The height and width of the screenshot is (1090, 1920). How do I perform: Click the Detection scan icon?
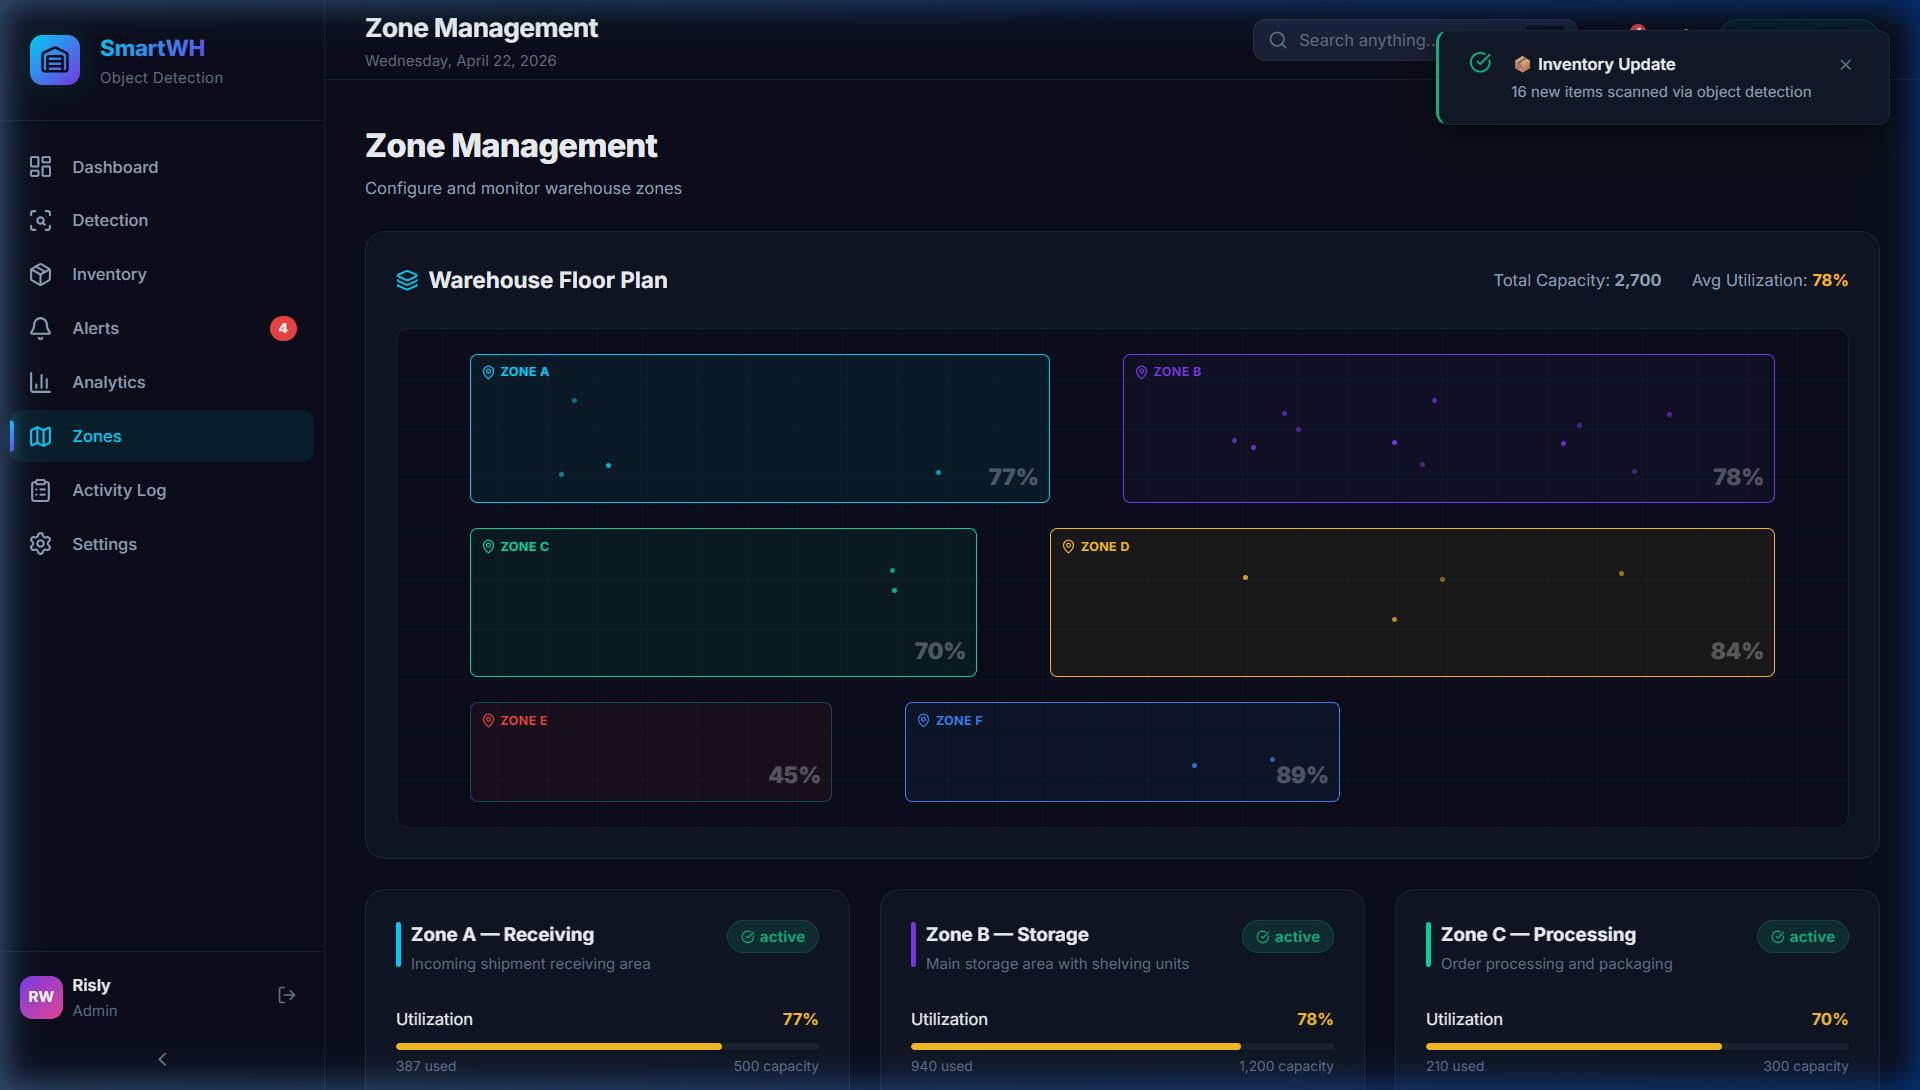[x=40, y=221]
